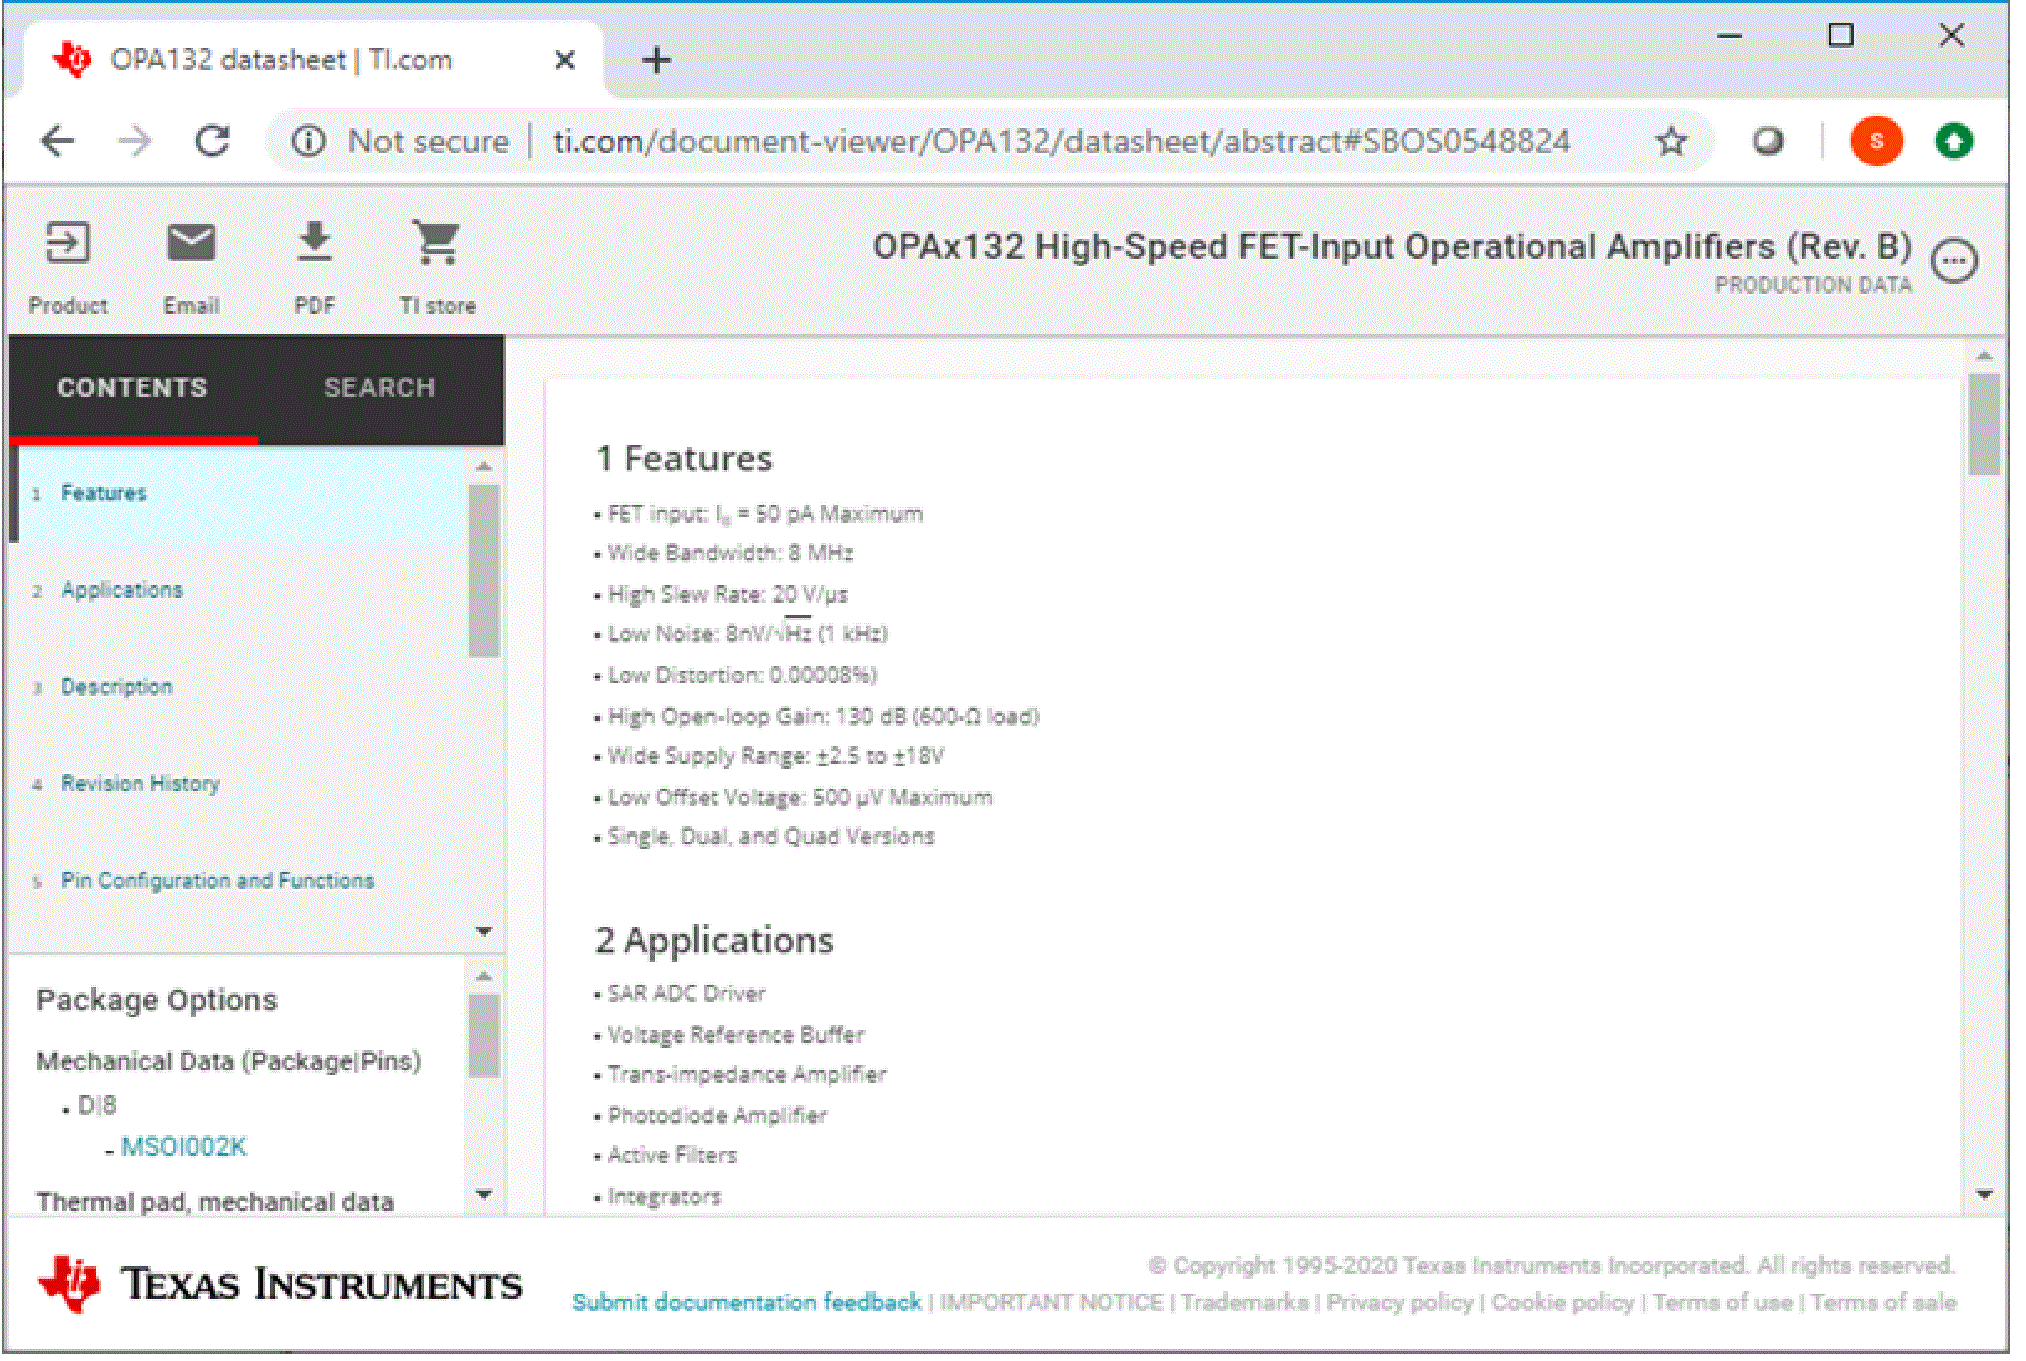Click Package Options scroll up arrow
This screenshot has width=2026, height=1361.
pos(484,976)
